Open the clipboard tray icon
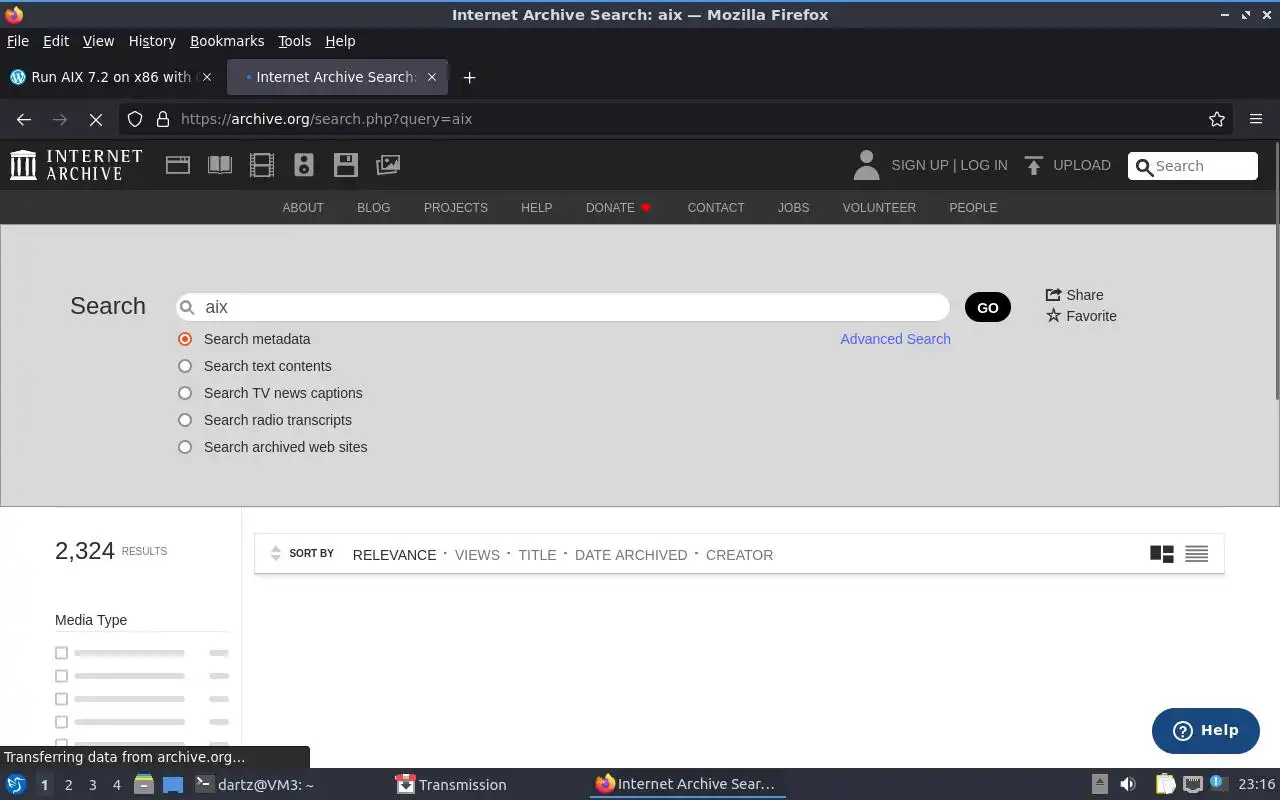 [x=1165, y=785]
